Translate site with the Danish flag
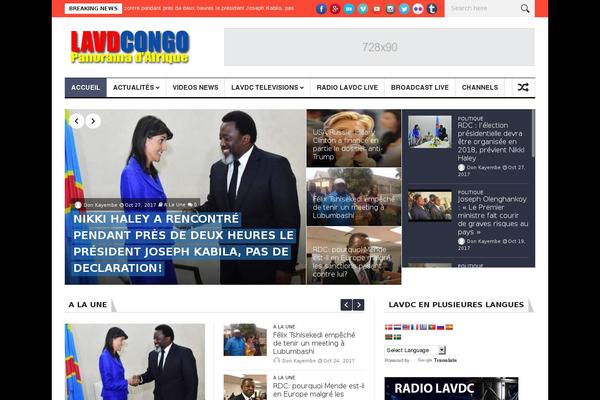600x400 pixels. pos(388,327)
